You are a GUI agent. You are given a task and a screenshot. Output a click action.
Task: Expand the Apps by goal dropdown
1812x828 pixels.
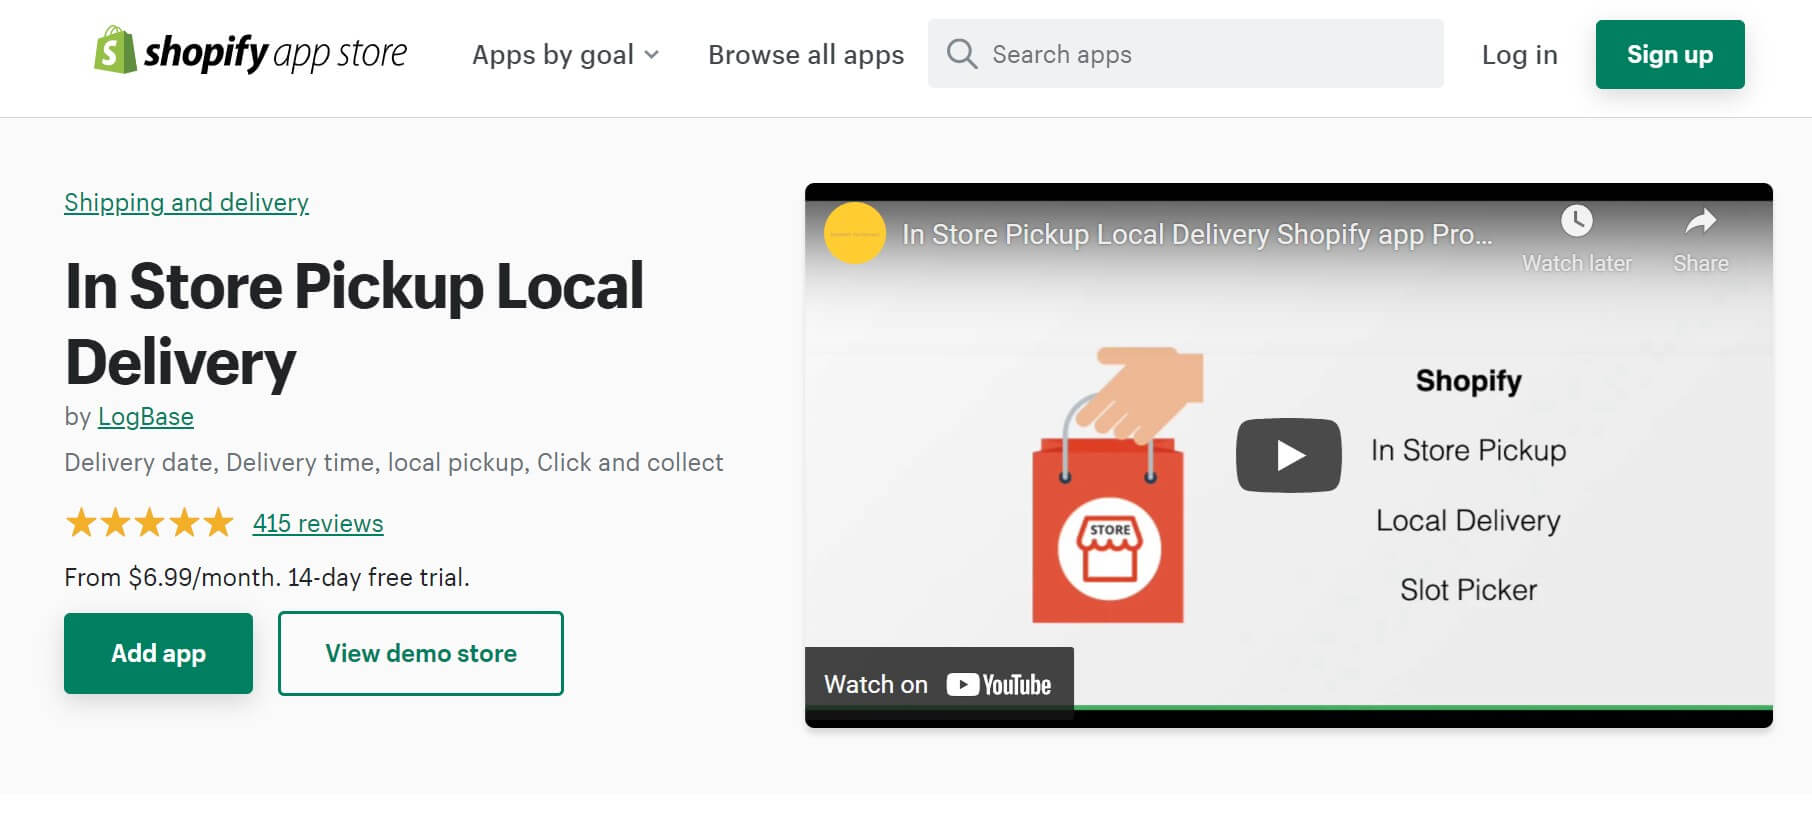point(565,54)
